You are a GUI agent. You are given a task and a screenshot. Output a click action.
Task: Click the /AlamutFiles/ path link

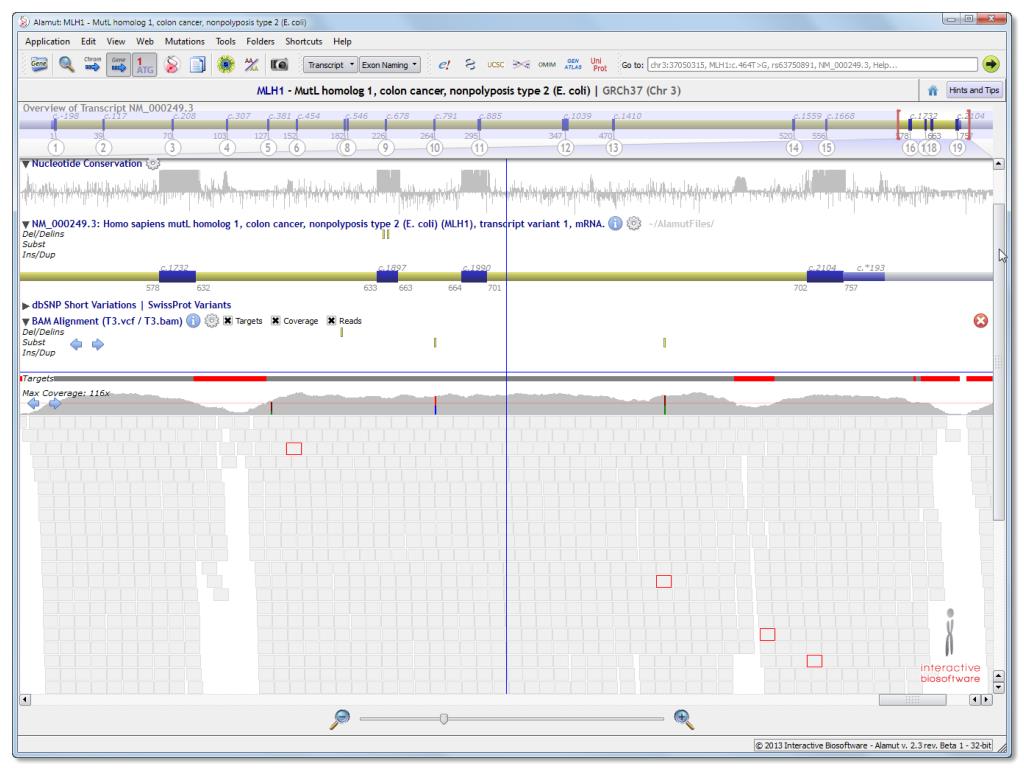coord(681,223)
